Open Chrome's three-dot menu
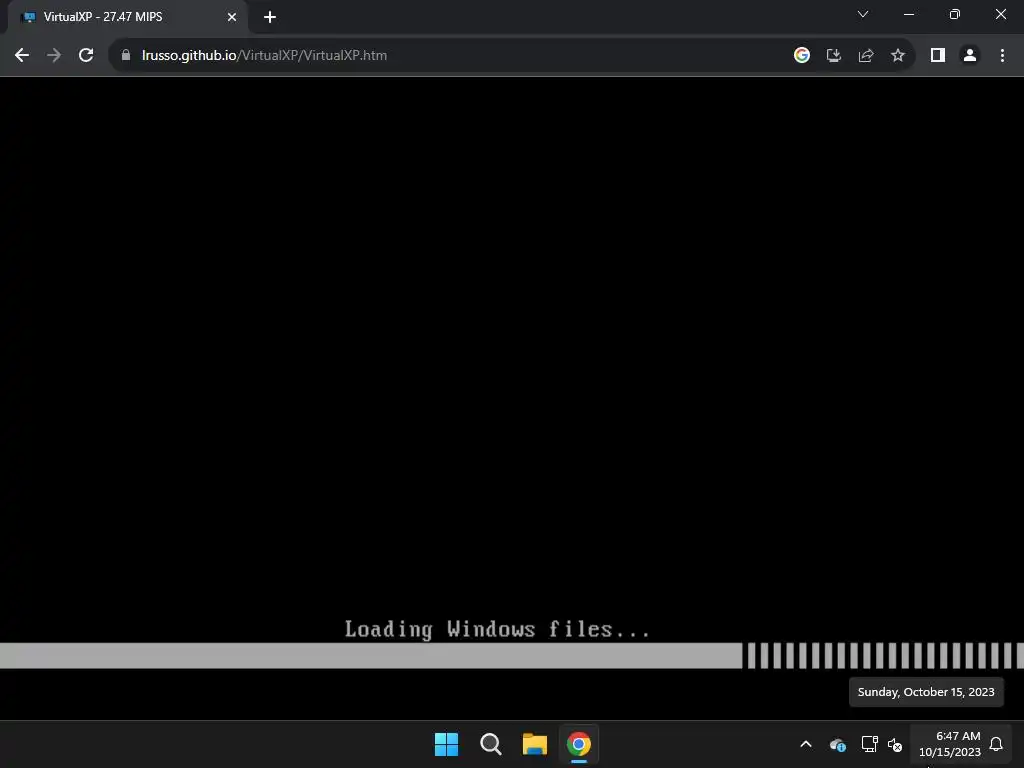Screen dimensions: 1024x768 pos(1002,56)
